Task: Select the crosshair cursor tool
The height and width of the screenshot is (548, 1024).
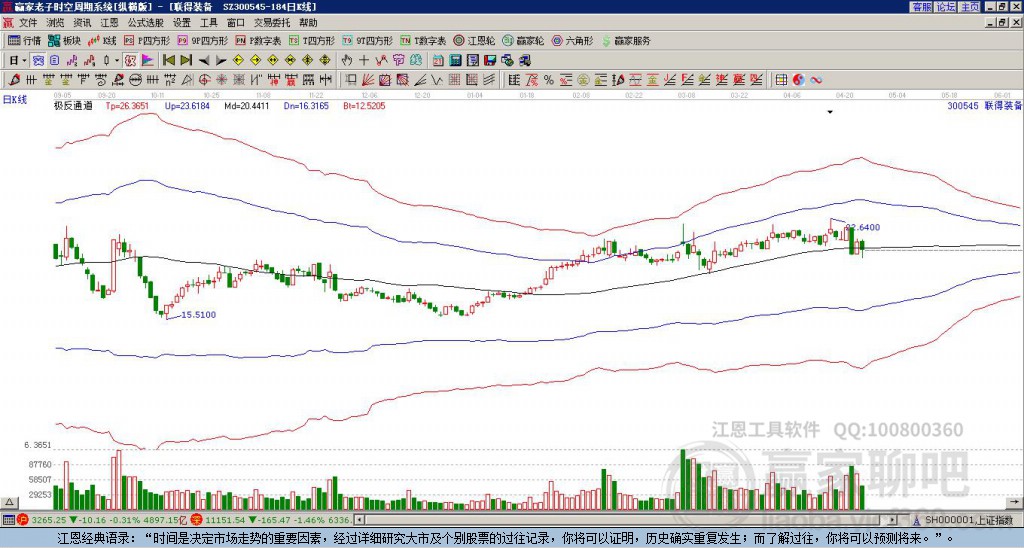Action: click(364, 60)
